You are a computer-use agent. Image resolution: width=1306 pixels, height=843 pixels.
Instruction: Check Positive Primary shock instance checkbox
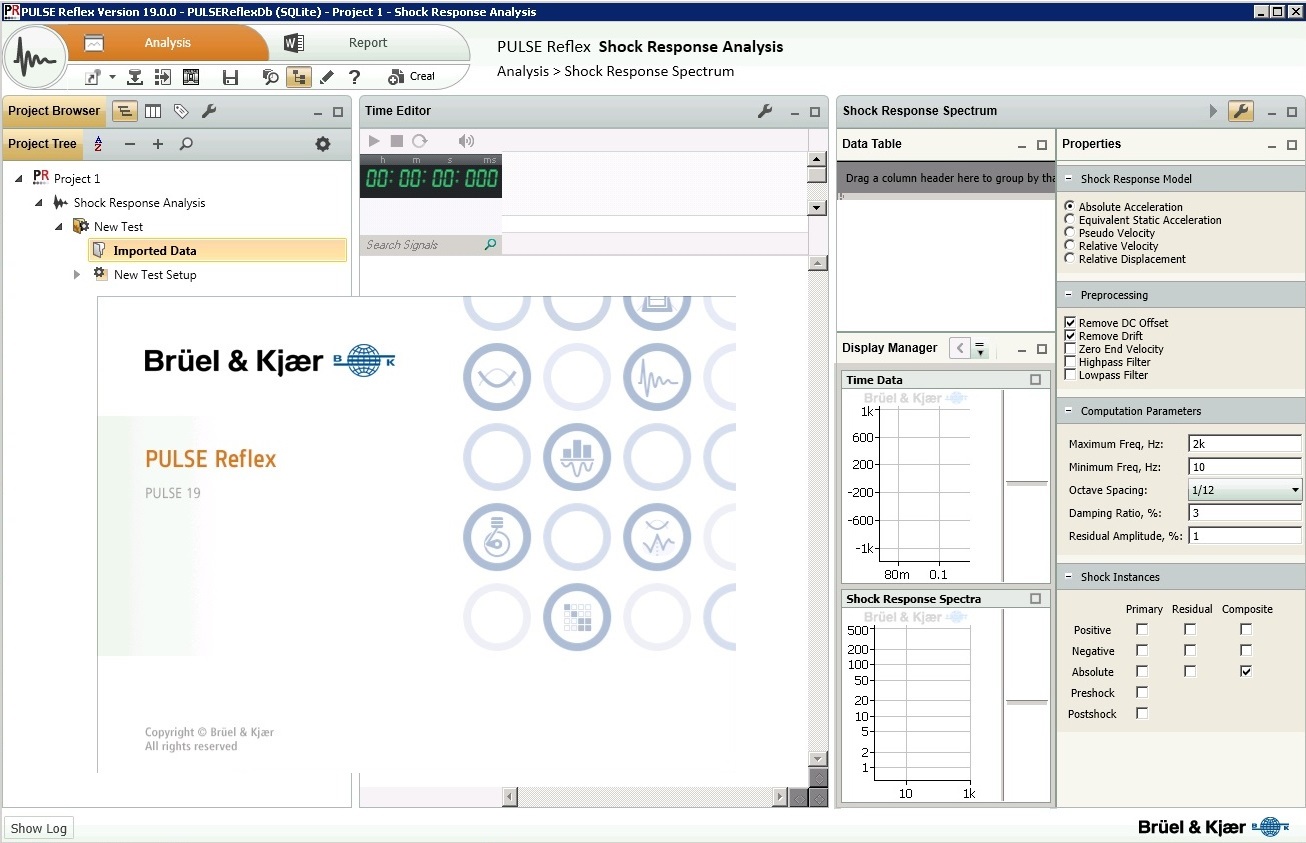coord(1142,629)
